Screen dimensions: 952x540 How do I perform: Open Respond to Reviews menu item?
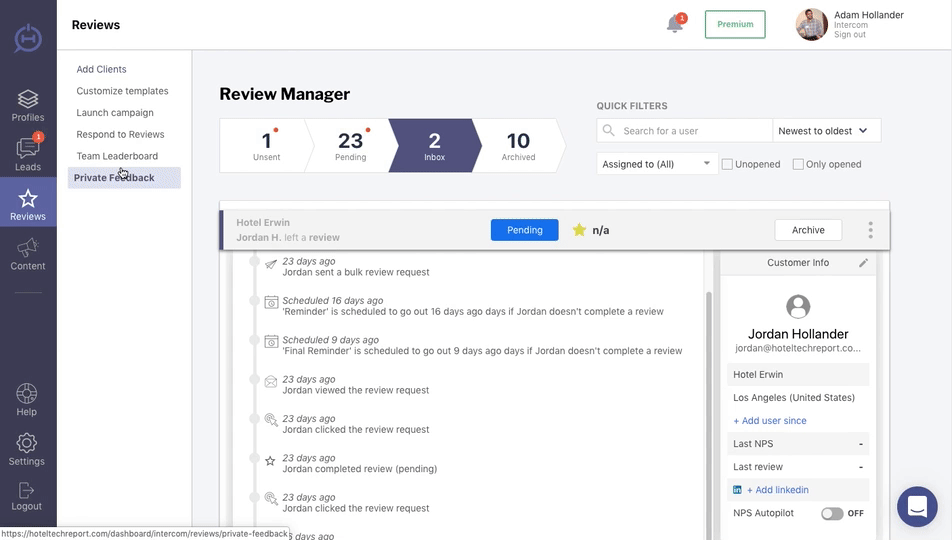pos(120,134)
